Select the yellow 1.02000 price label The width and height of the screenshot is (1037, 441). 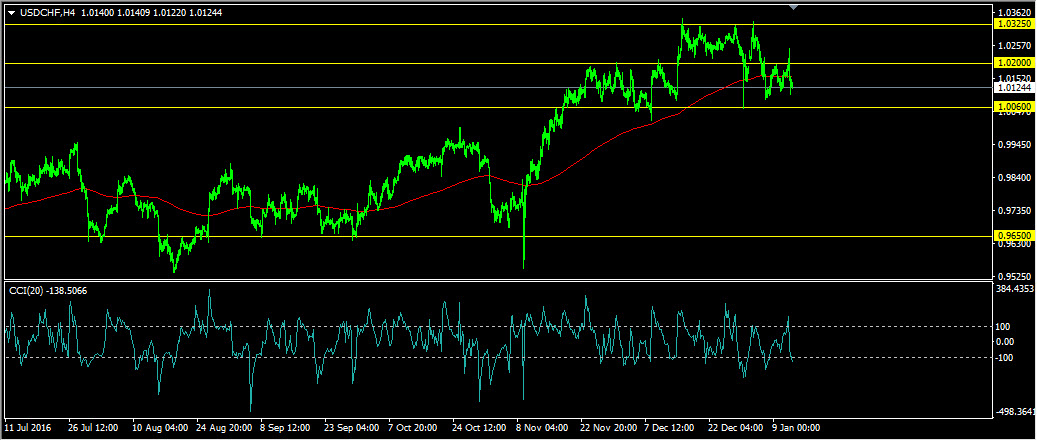[x=1013, y=63]
